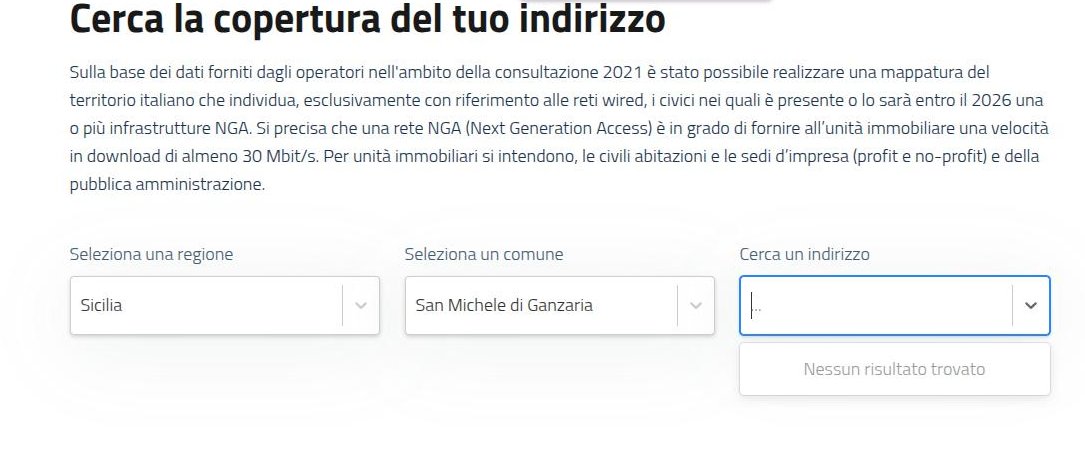Click the selected value Sicilia

pyautogui.click(x=102, y=305)
